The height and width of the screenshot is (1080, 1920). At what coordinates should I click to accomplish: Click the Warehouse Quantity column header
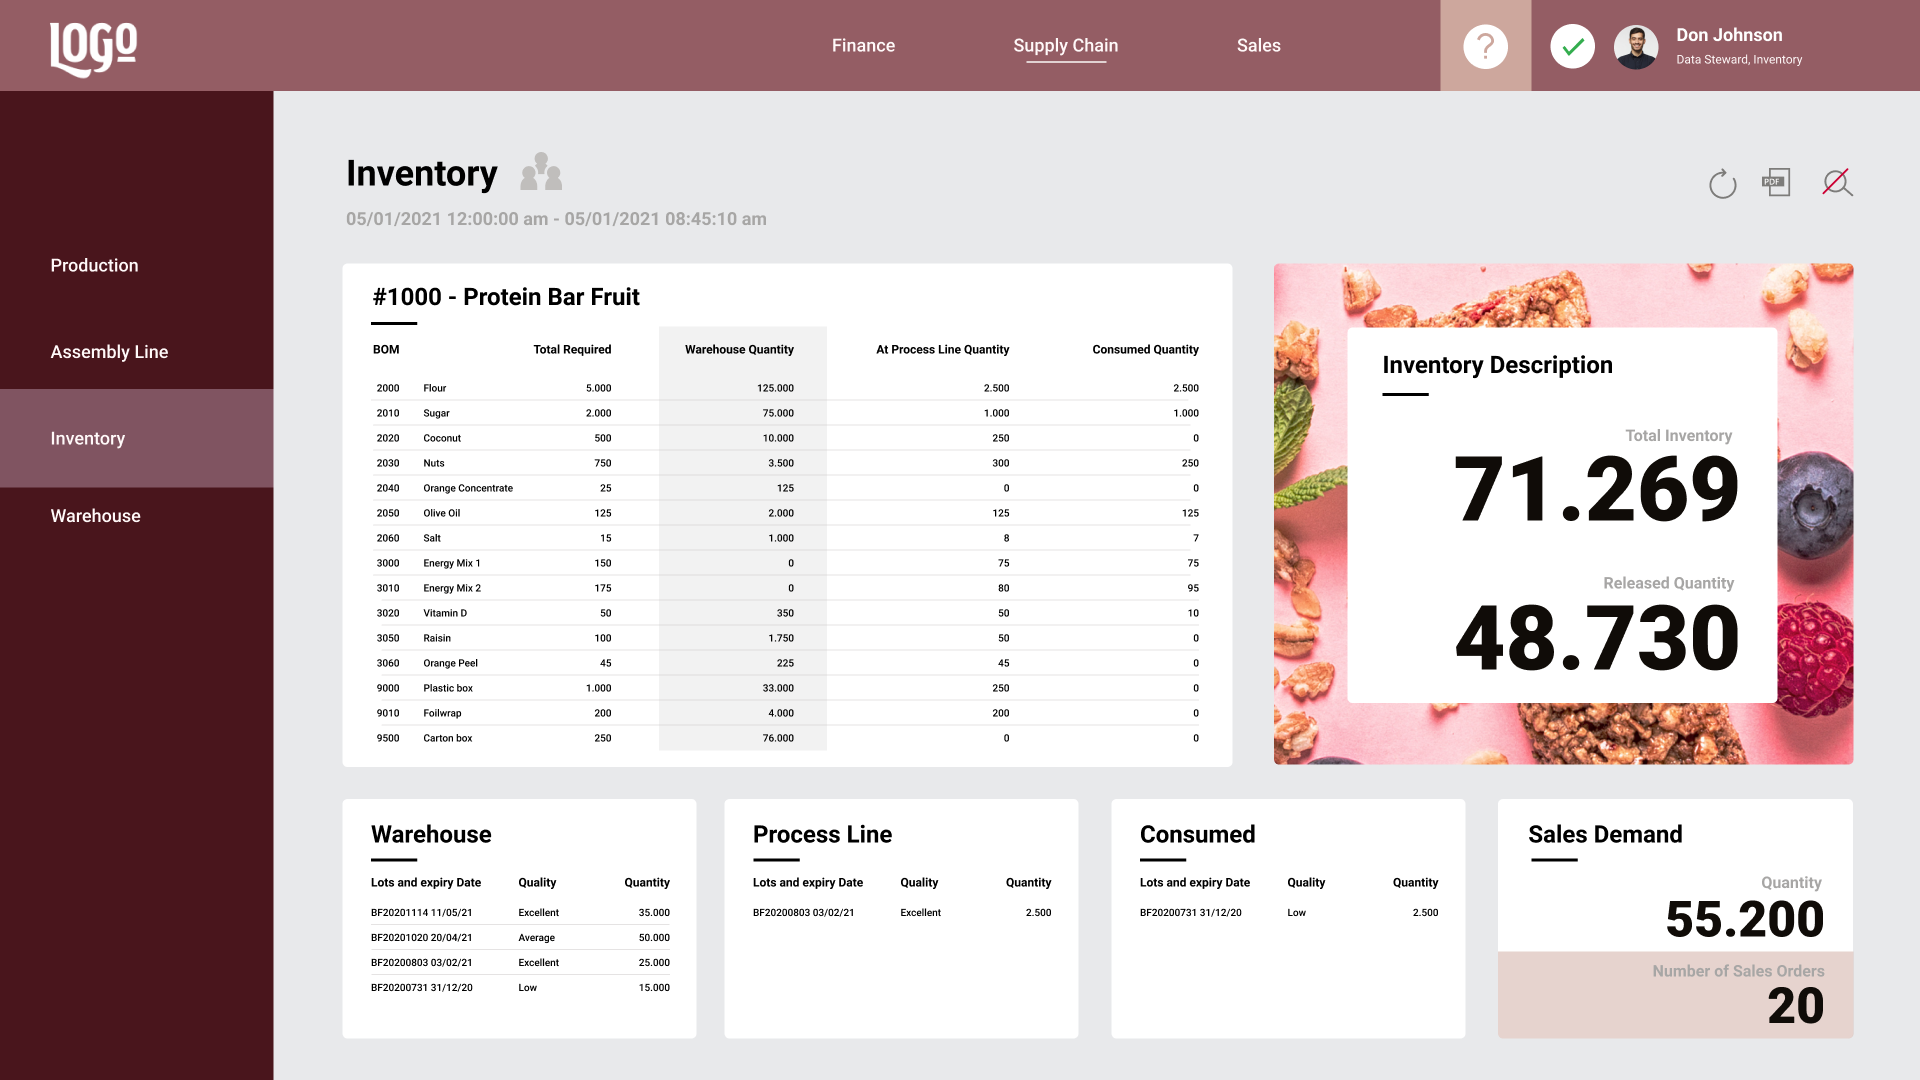(739, 350)
